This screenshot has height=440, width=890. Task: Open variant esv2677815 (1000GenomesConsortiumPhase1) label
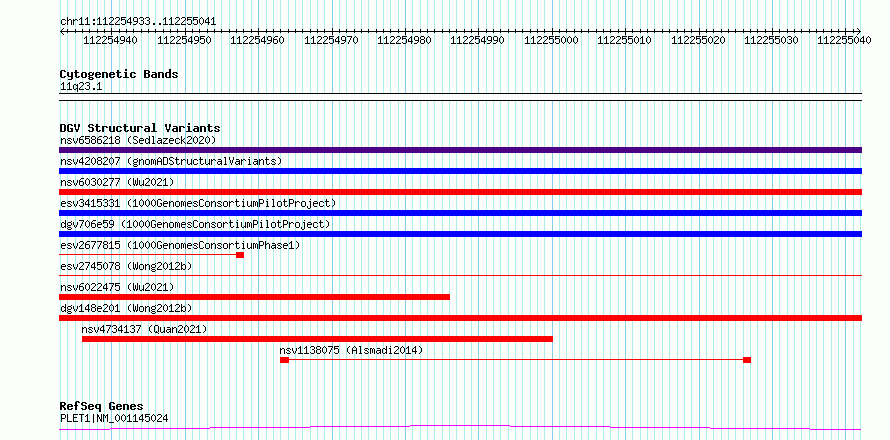click(180, 245)
